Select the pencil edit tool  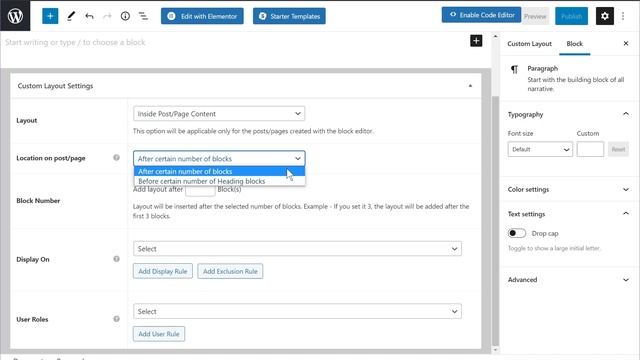[x=71, y=16]
